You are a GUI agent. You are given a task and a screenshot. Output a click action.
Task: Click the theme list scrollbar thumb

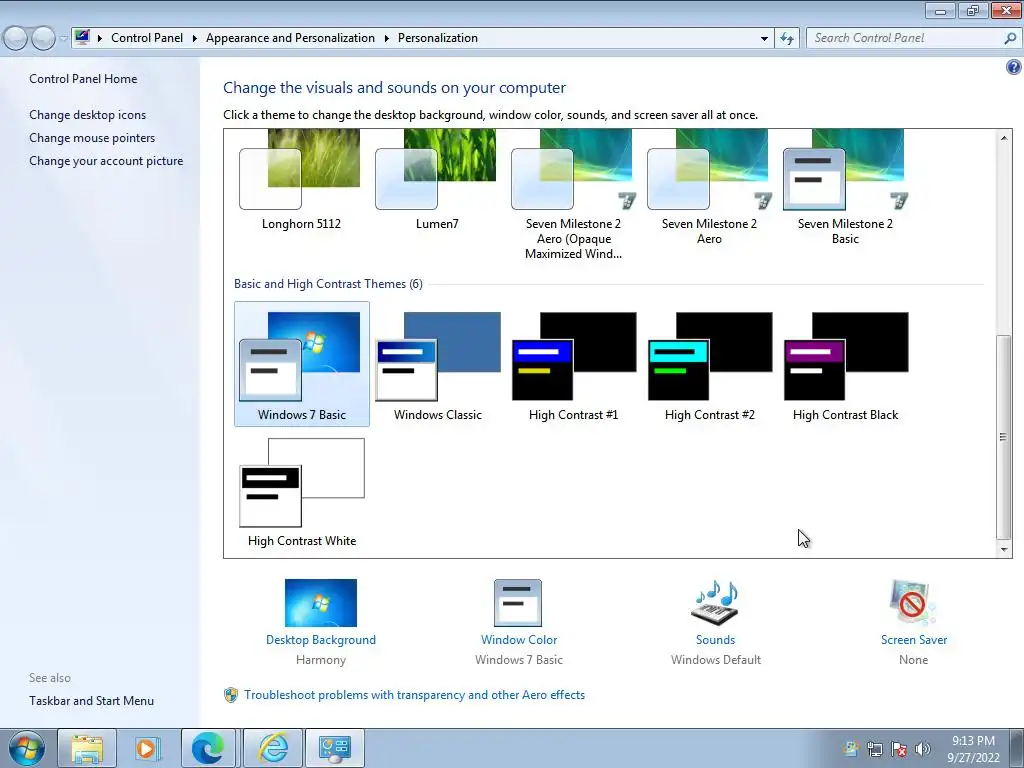pyautogui.click(x=1004, y=436)
